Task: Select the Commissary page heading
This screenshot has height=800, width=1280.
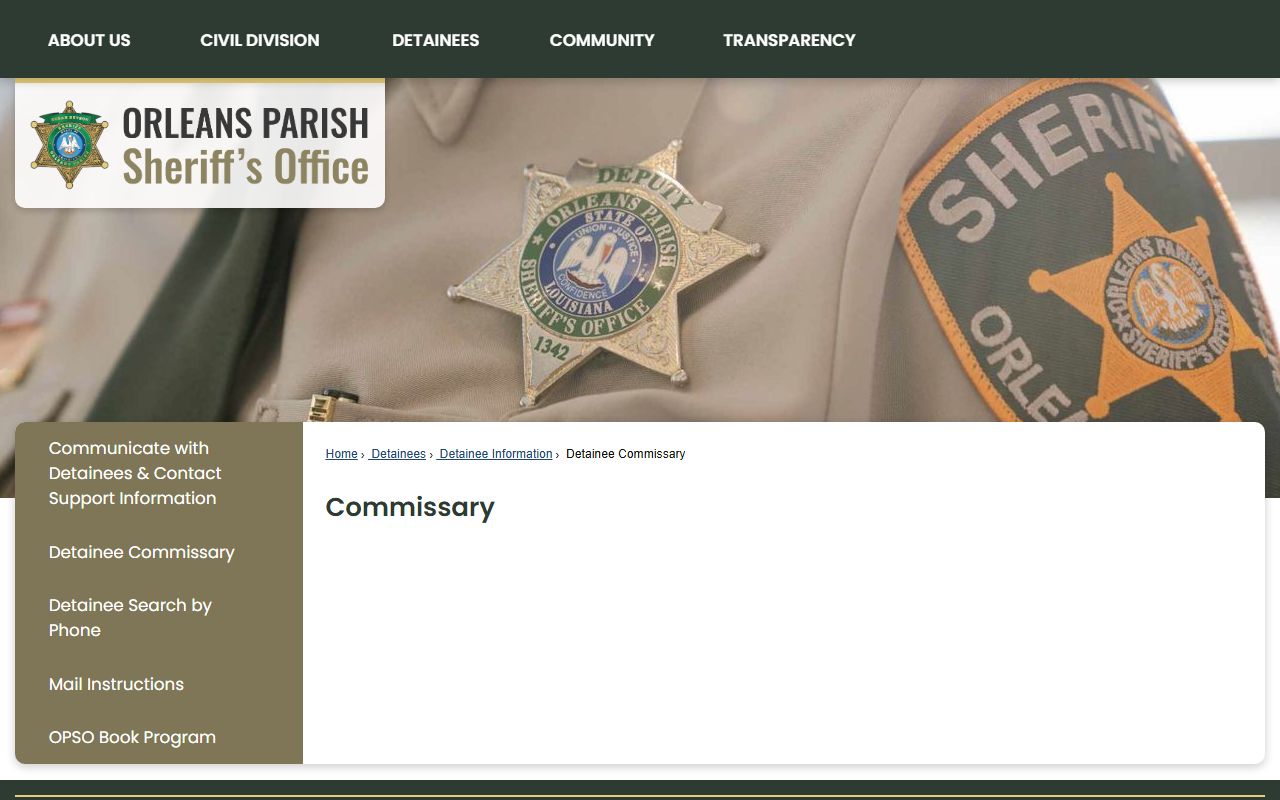Action: [x=410, y=507]
